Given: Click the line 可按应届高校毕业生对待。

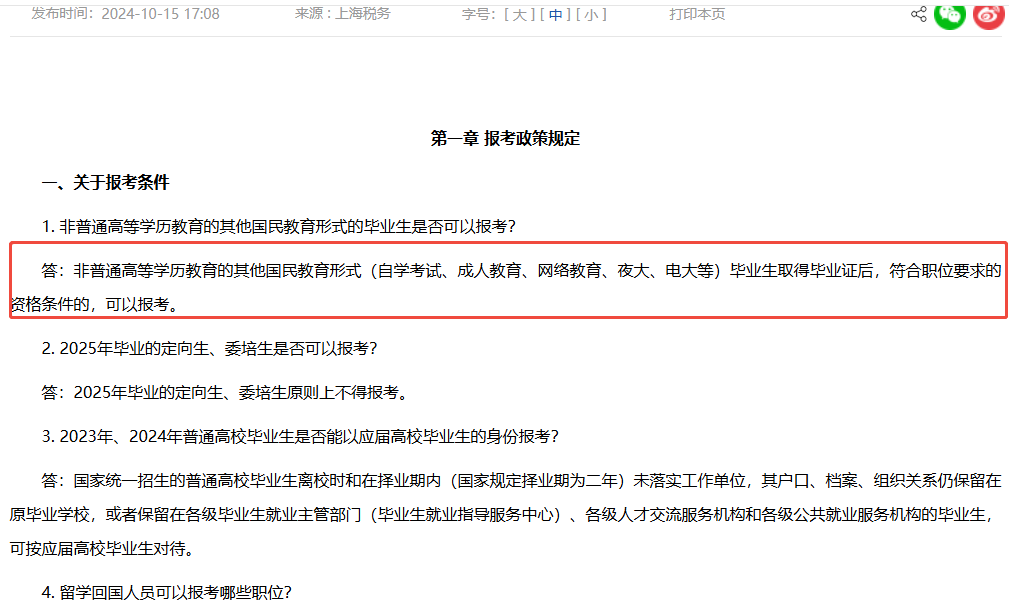Looking at the screenshot, I should tap(102, 549).
